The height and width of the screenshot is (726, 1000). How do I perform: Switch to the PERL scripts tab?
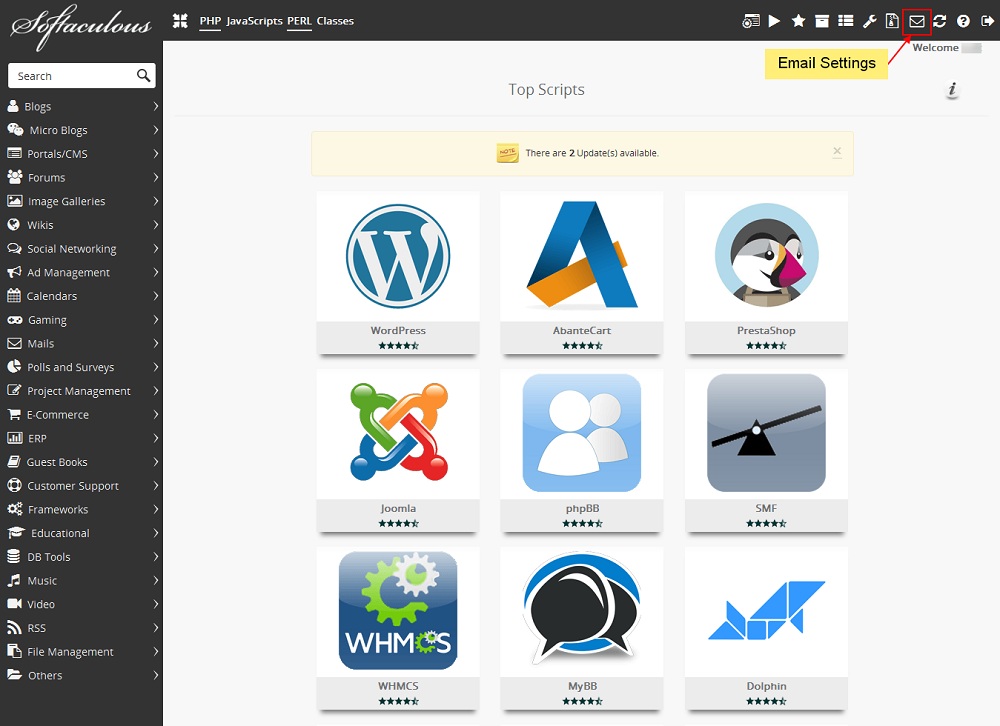pyautogui.click(x=299, y=21)
